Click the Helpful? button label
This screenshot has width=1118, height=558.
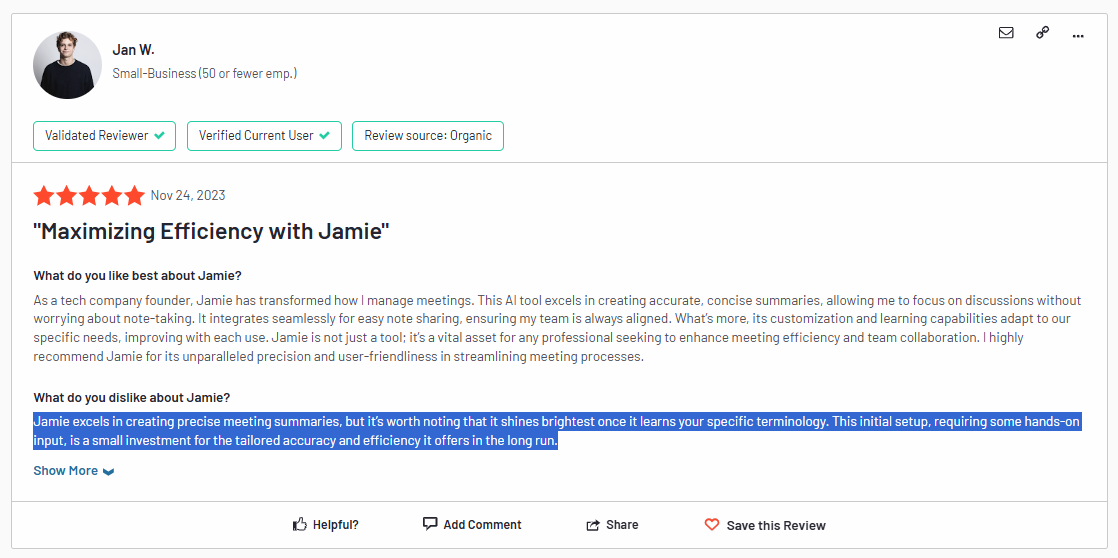336,525
